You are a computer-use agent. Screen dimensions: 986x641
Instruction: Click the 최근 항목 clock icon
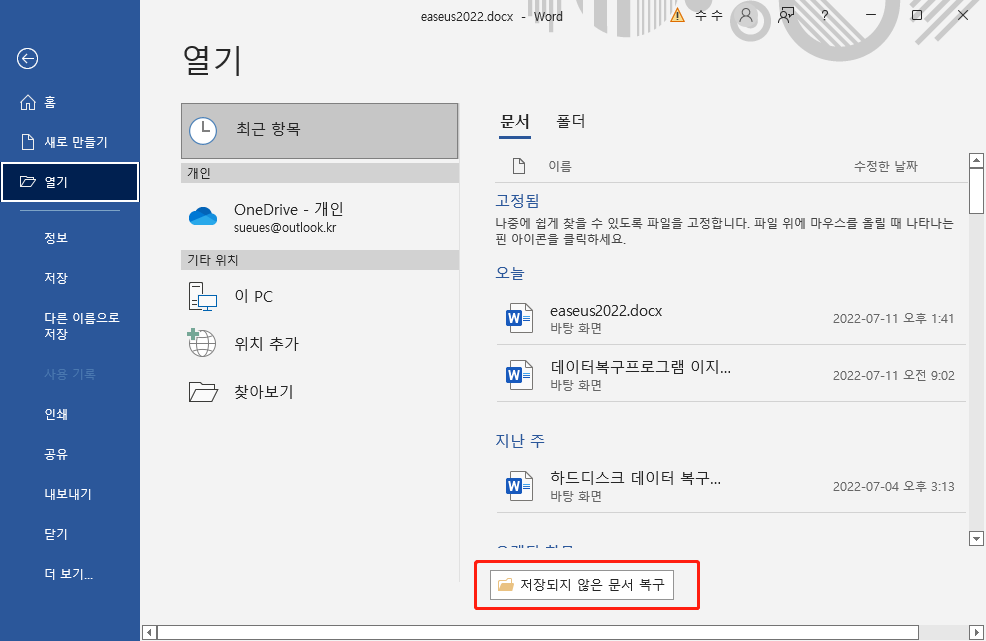[203, 130]
